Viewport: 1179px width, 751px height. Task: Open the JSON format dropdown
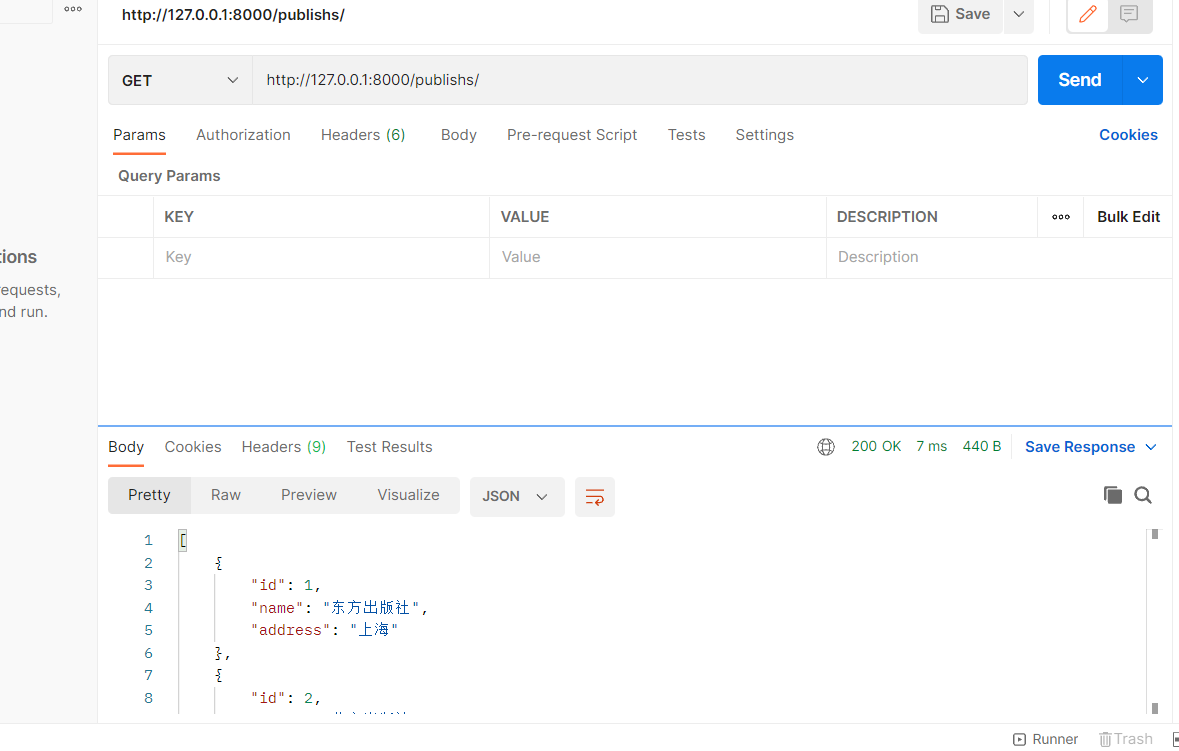[516, 496]
